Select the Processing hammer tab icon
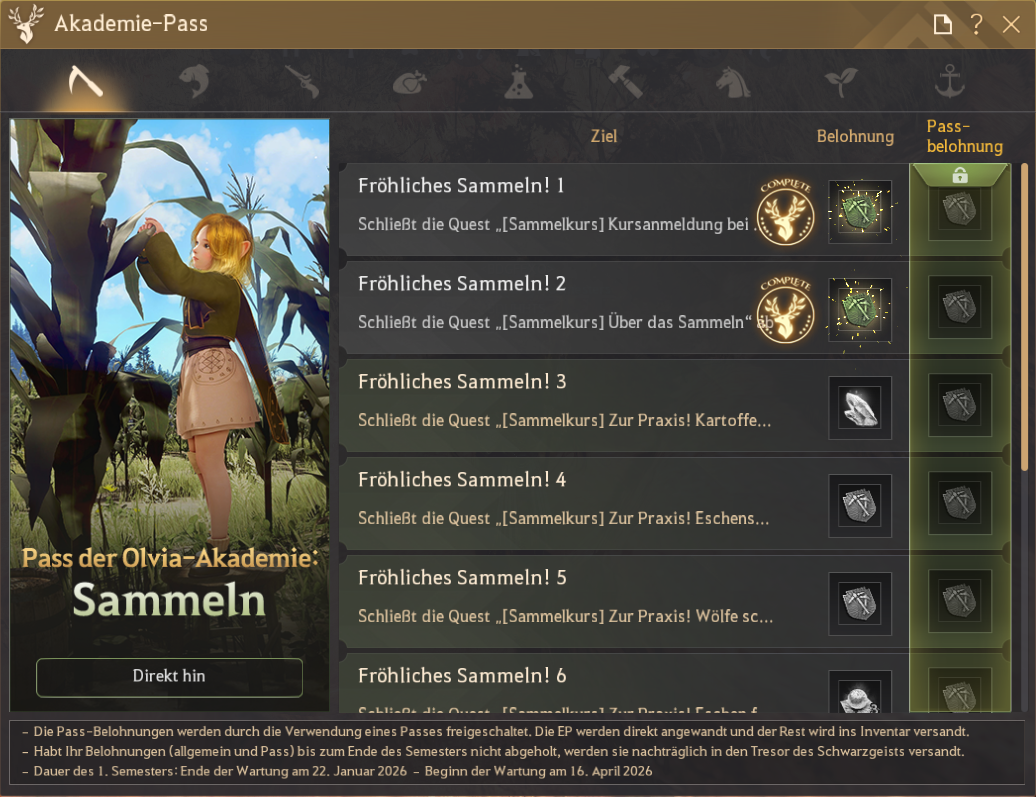 click(x=625, y=82)
